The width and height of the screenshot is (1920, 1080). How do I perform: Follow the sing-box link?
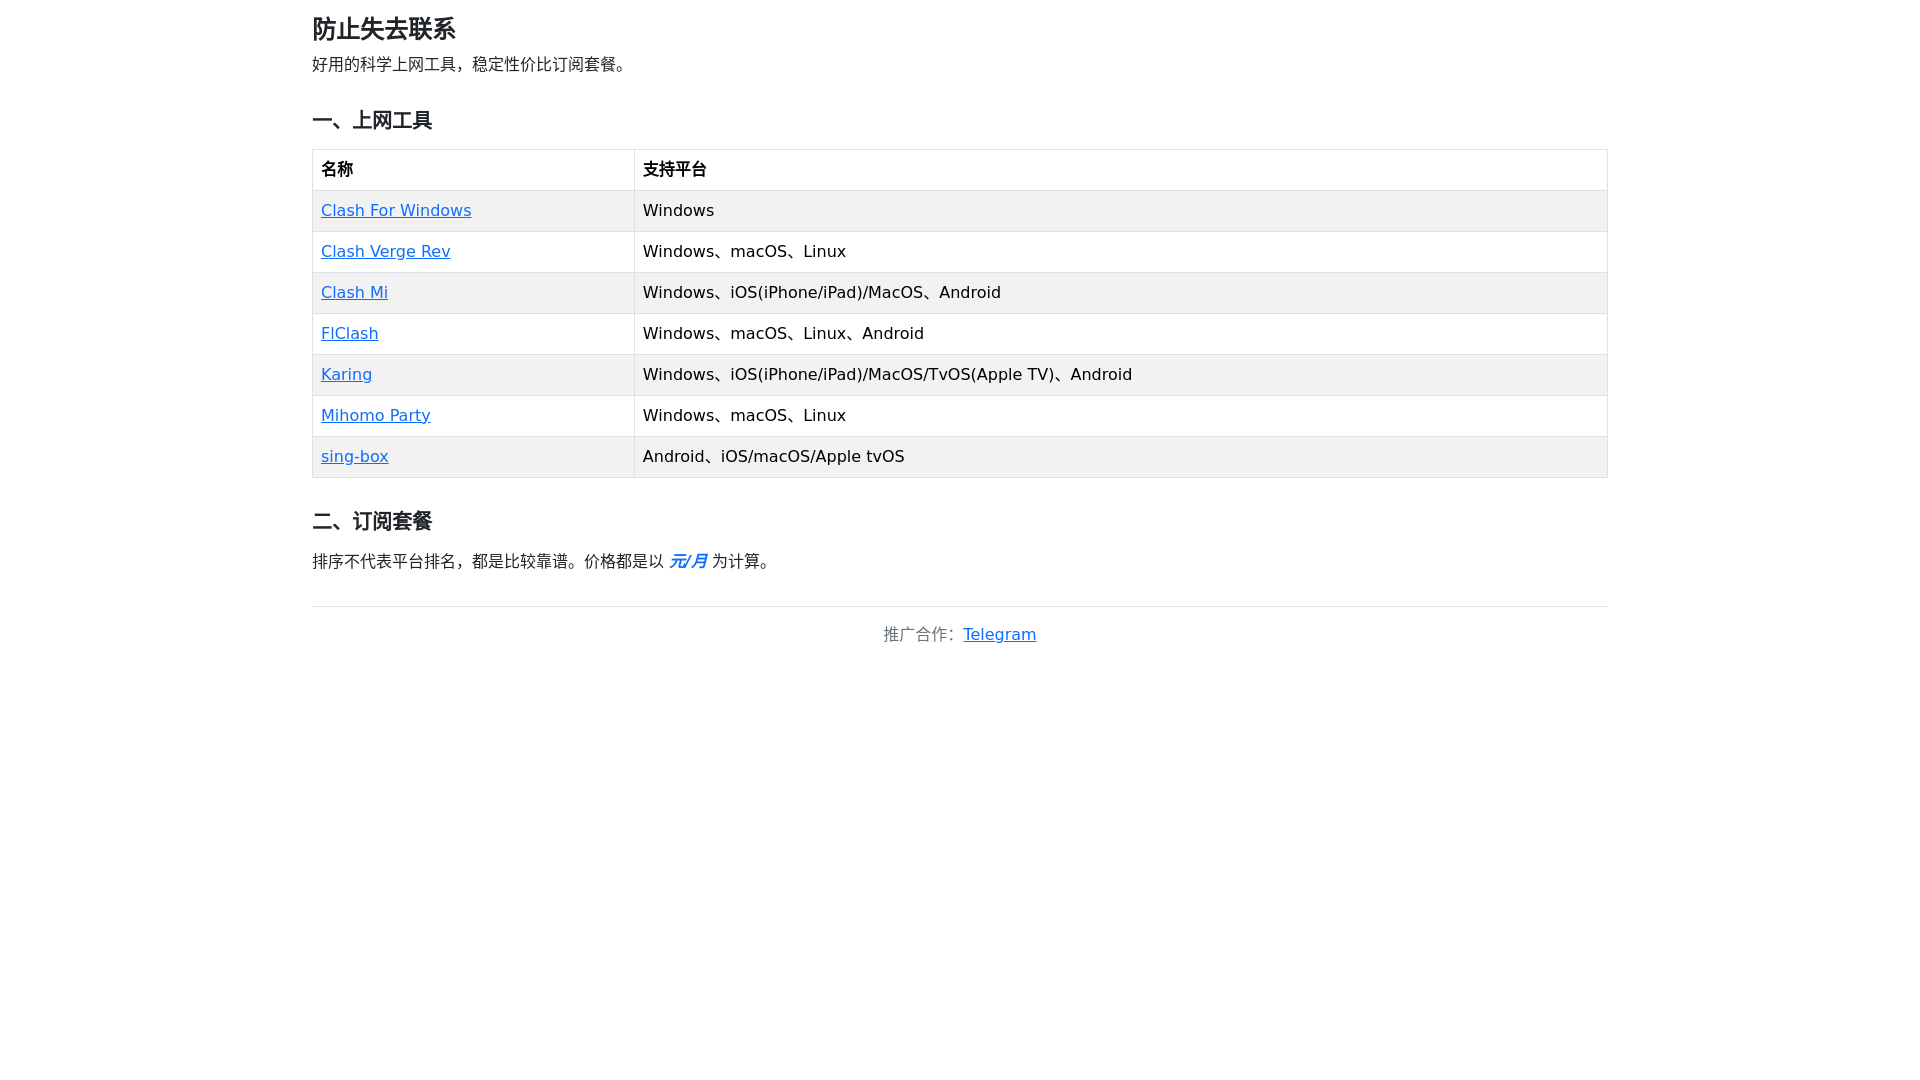354,456
